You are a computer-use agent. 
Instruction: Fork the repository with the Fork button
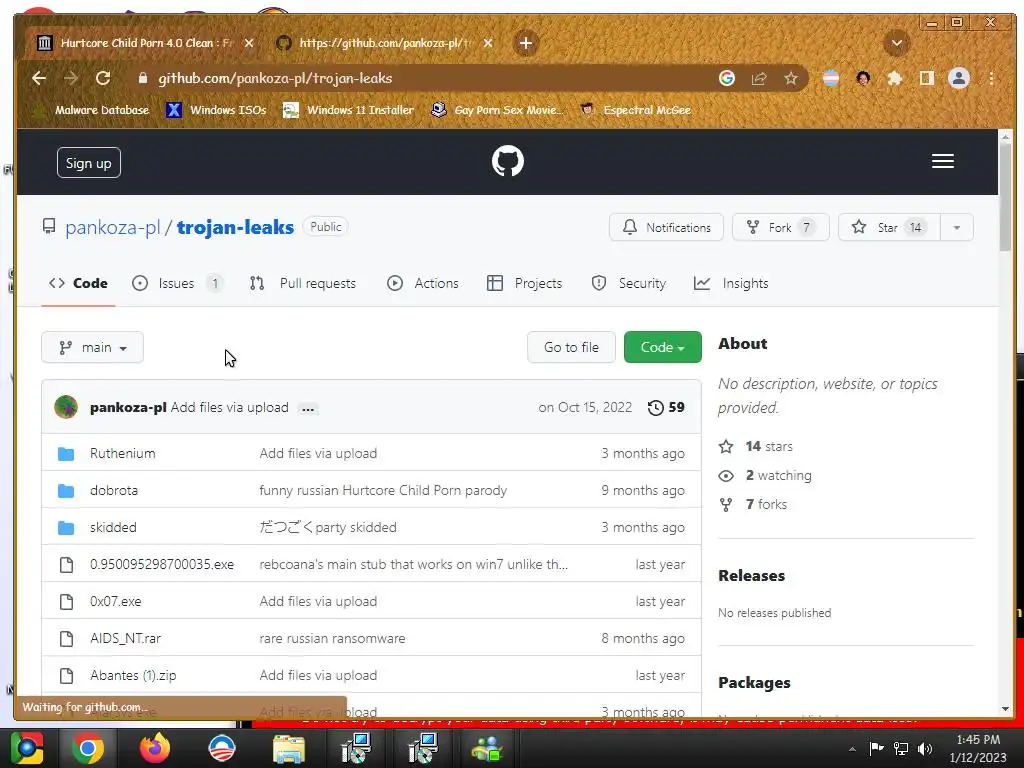pos(780,227)
